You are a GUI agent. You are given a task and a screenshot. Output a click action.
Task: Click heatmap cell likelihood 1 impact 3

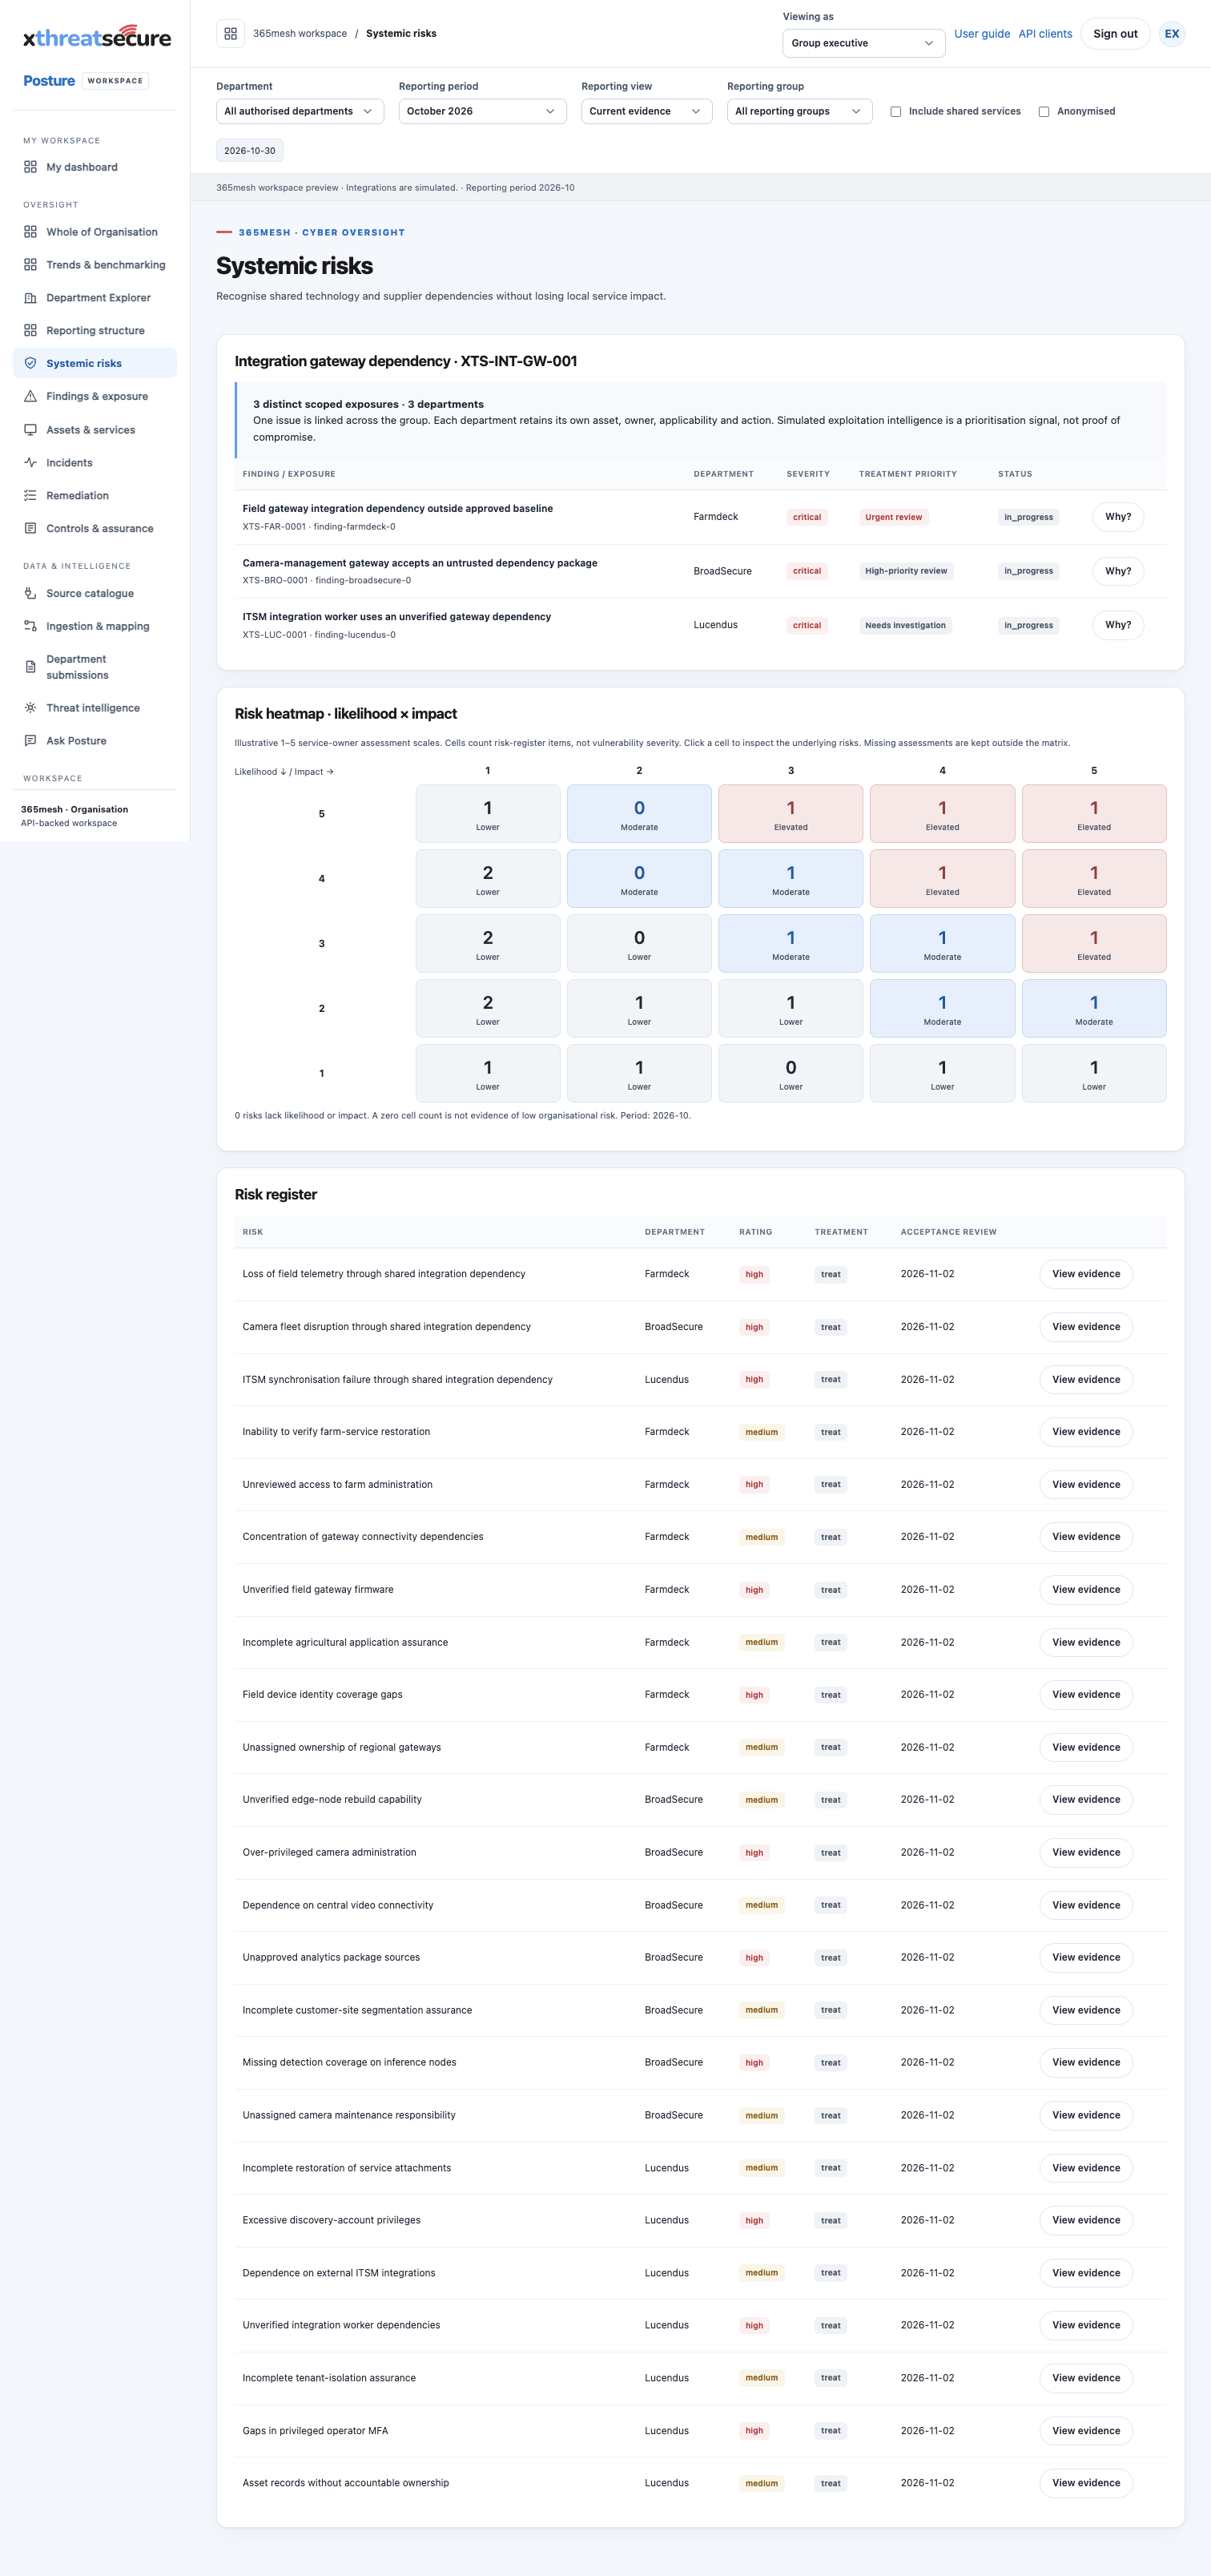[791, 1074]
